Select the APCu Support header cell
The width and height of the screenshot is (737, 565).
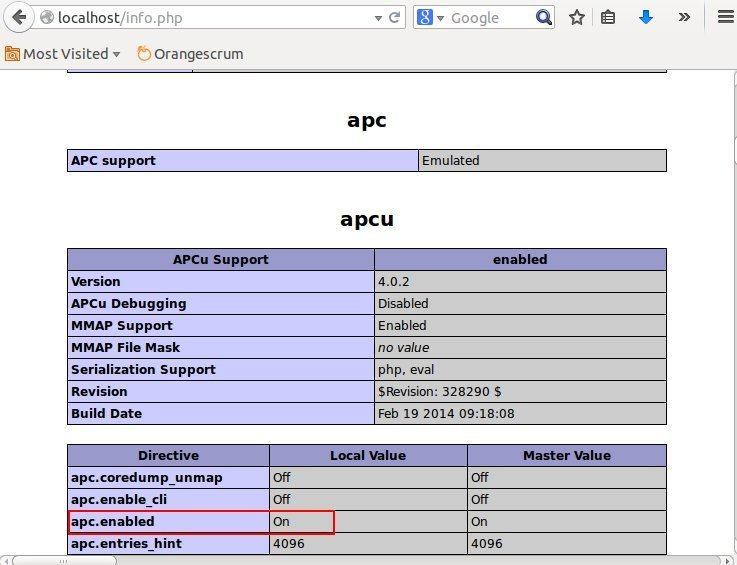[x=221, y=259]
